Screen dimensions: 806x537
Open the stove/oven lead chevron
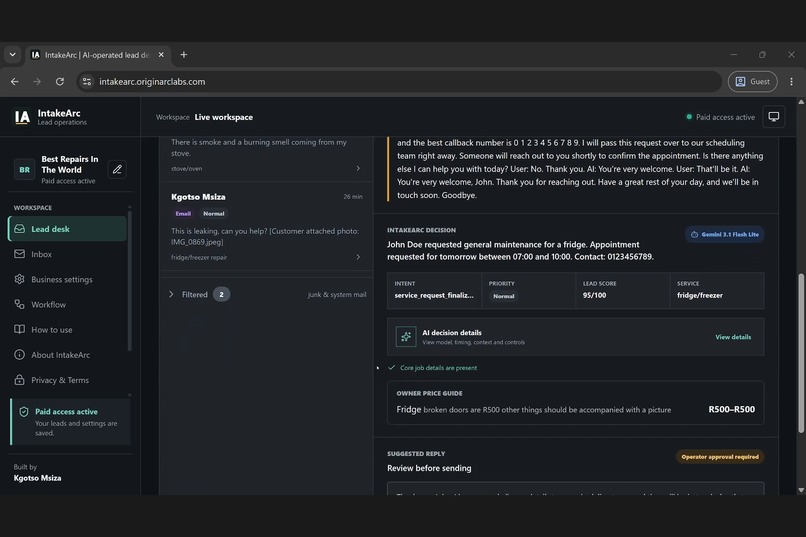point(358,169)
